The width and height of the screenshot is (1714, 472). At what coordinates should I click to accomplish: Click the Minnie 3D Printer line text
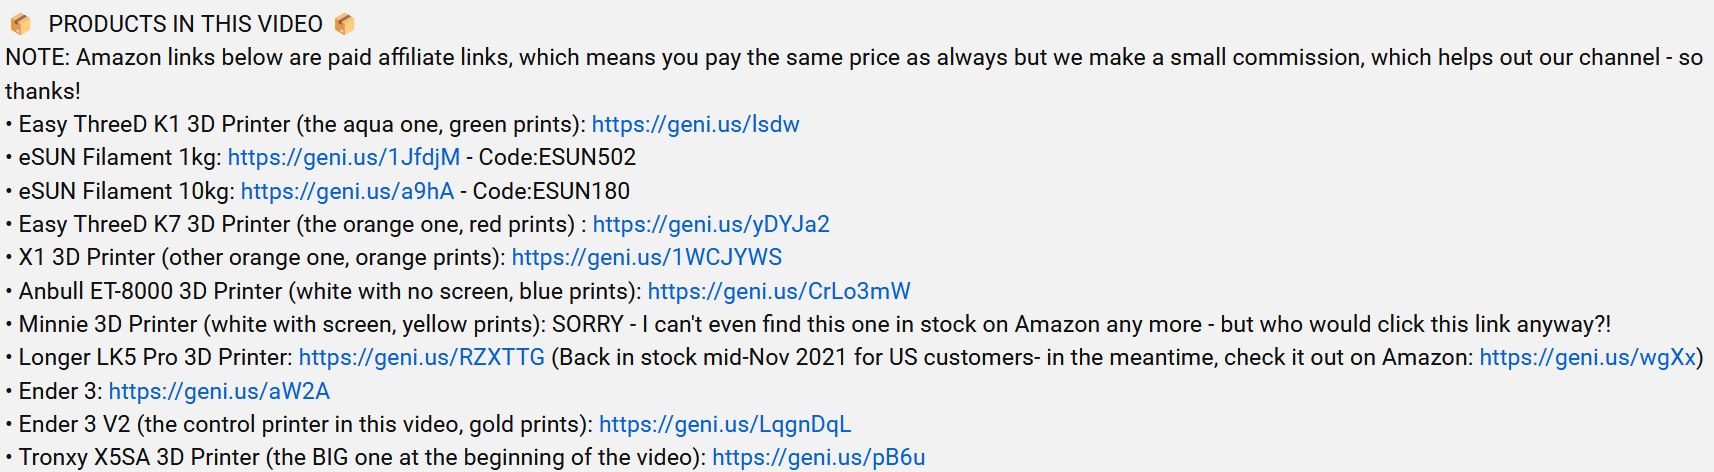point(808,324)
